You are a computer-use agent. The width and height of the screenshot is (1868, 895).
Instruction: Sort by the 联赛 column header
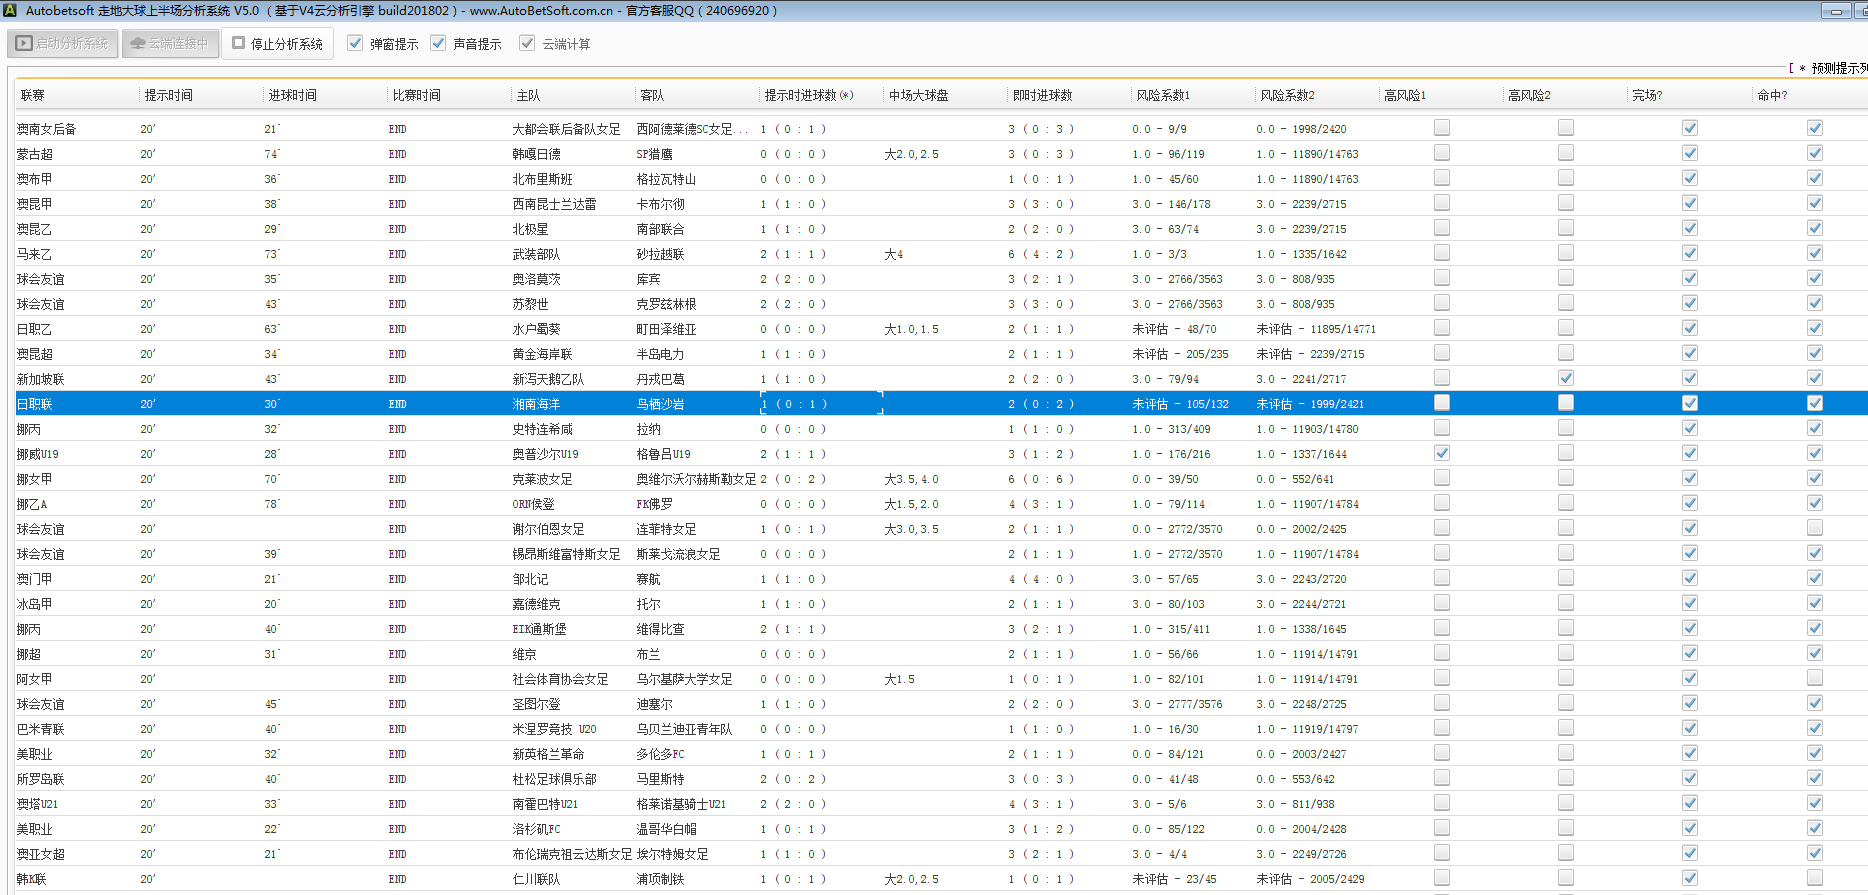coord(33,95)
